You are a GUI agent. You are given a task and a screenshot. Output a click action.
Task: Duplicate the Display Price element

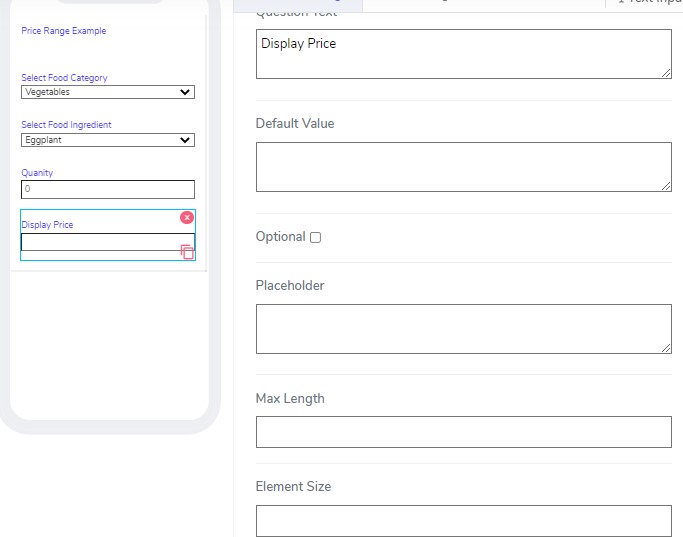point(187,252)
